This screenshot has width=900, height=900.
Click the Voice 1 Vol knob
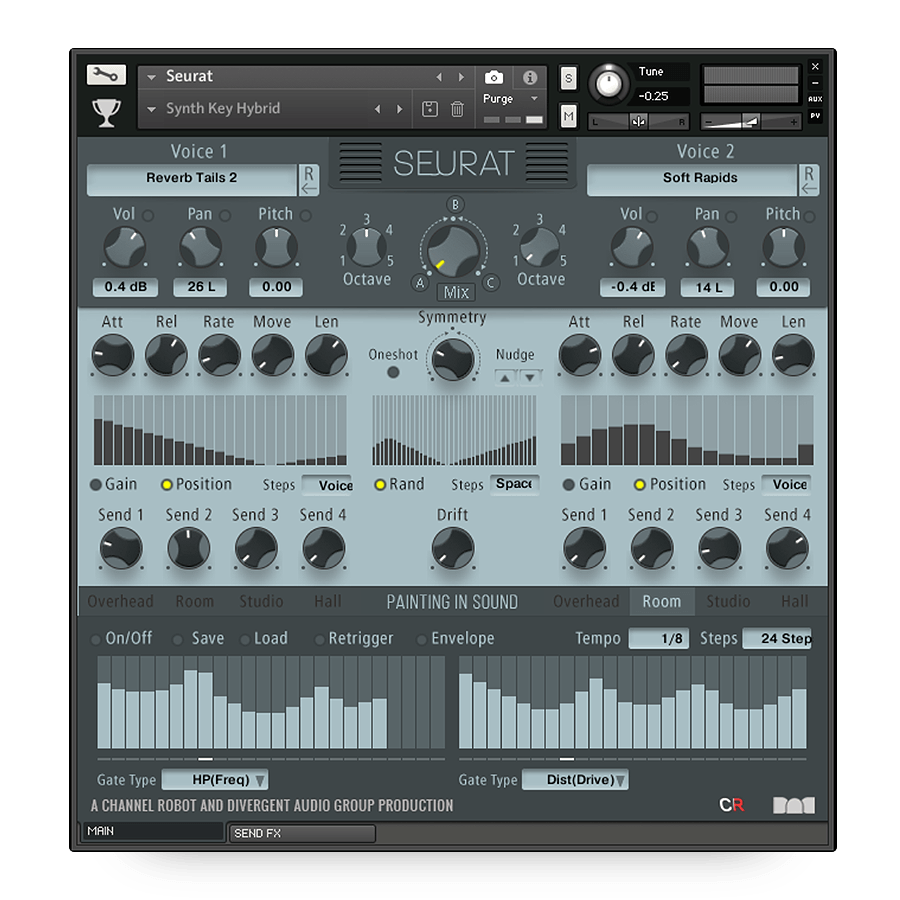124,247
